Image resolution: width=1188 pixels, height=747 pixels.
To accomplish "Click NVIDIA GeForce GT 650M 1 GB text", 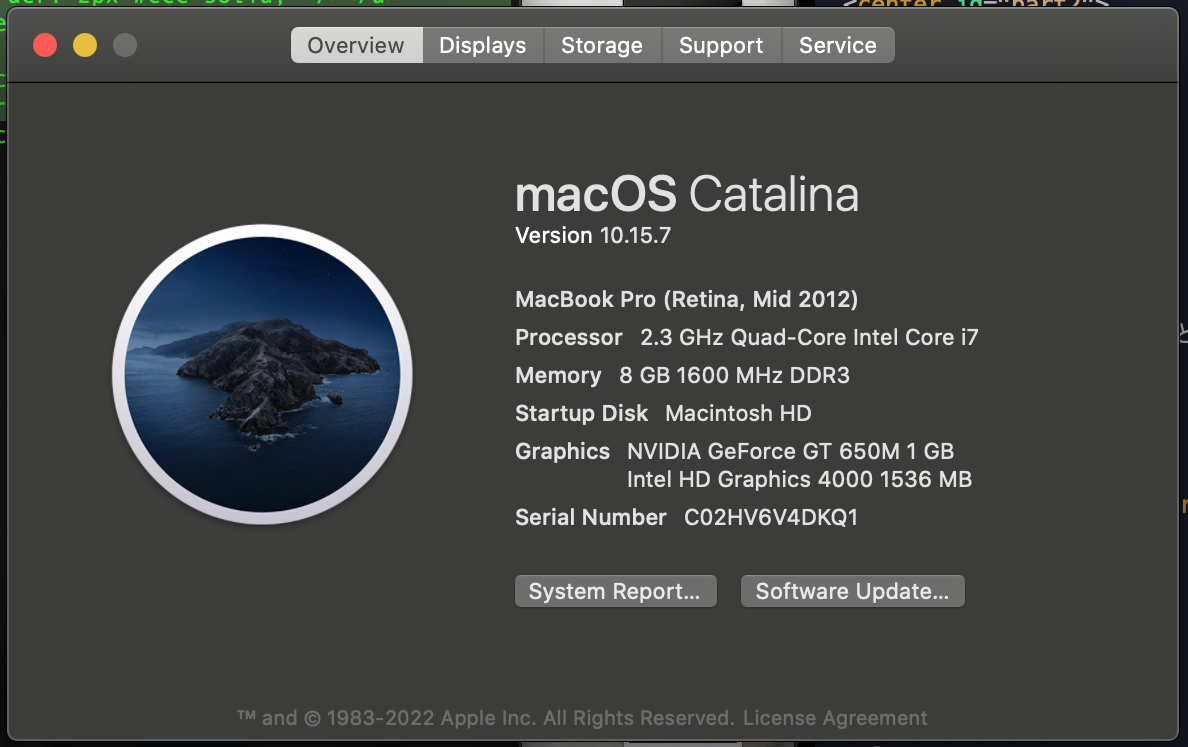I will point(790,451).
